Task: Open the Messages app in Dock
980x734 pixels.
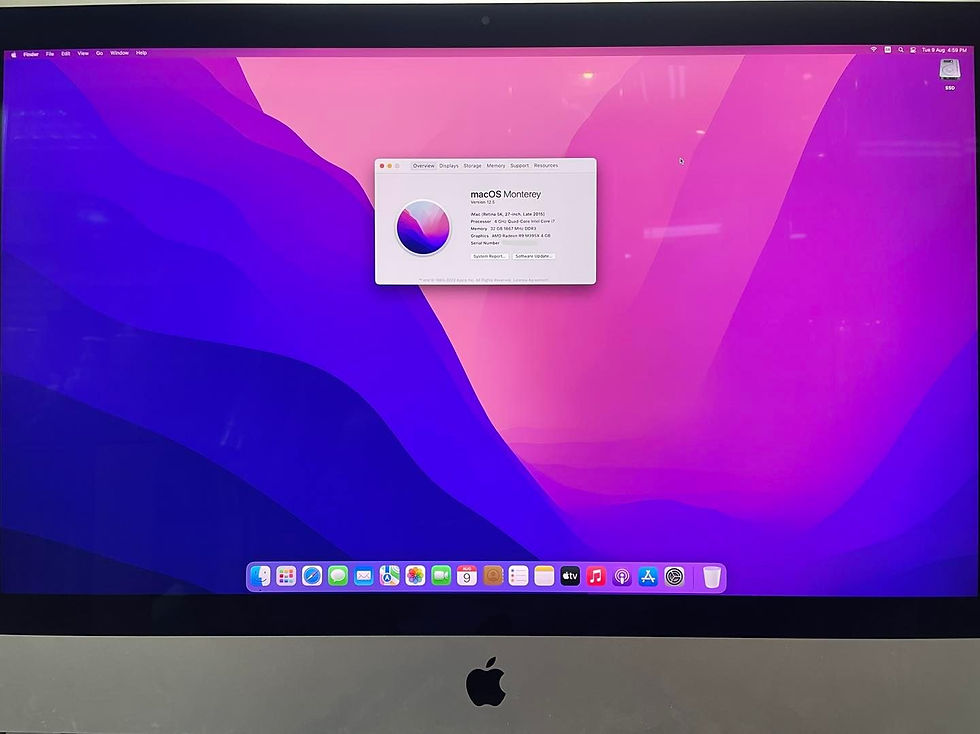Action: point(338,576)
